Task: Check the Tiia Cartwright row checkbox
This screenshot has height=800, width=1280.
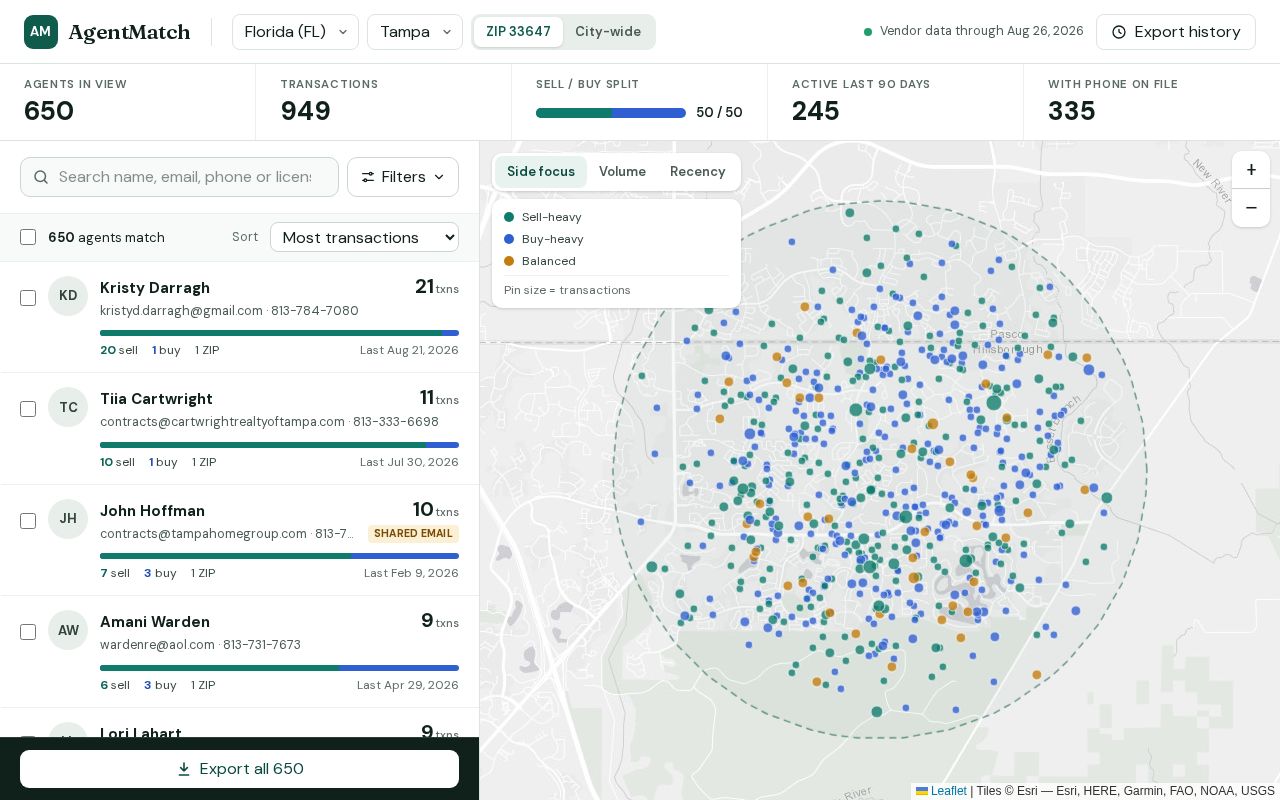Action: pos(28,409)
